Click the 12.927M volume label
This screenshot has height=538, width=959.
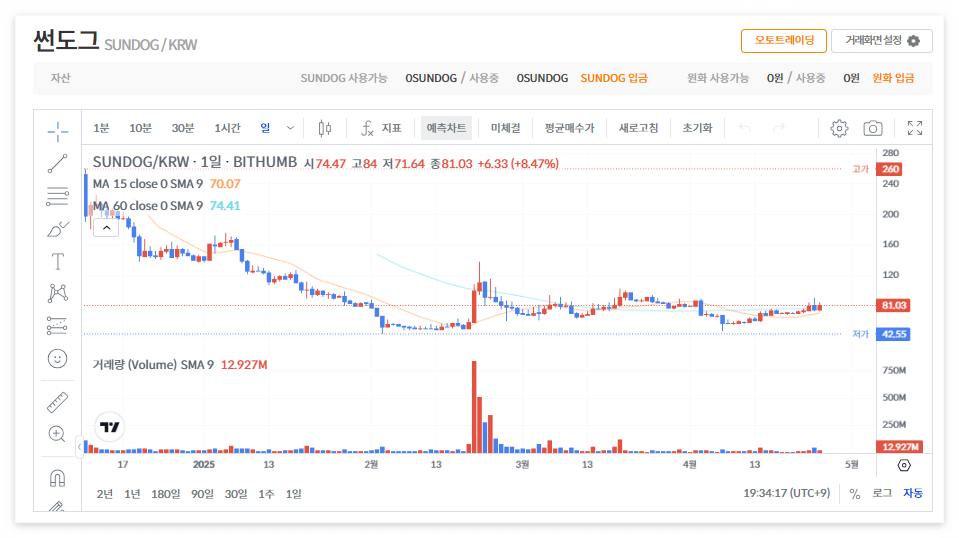900,447
